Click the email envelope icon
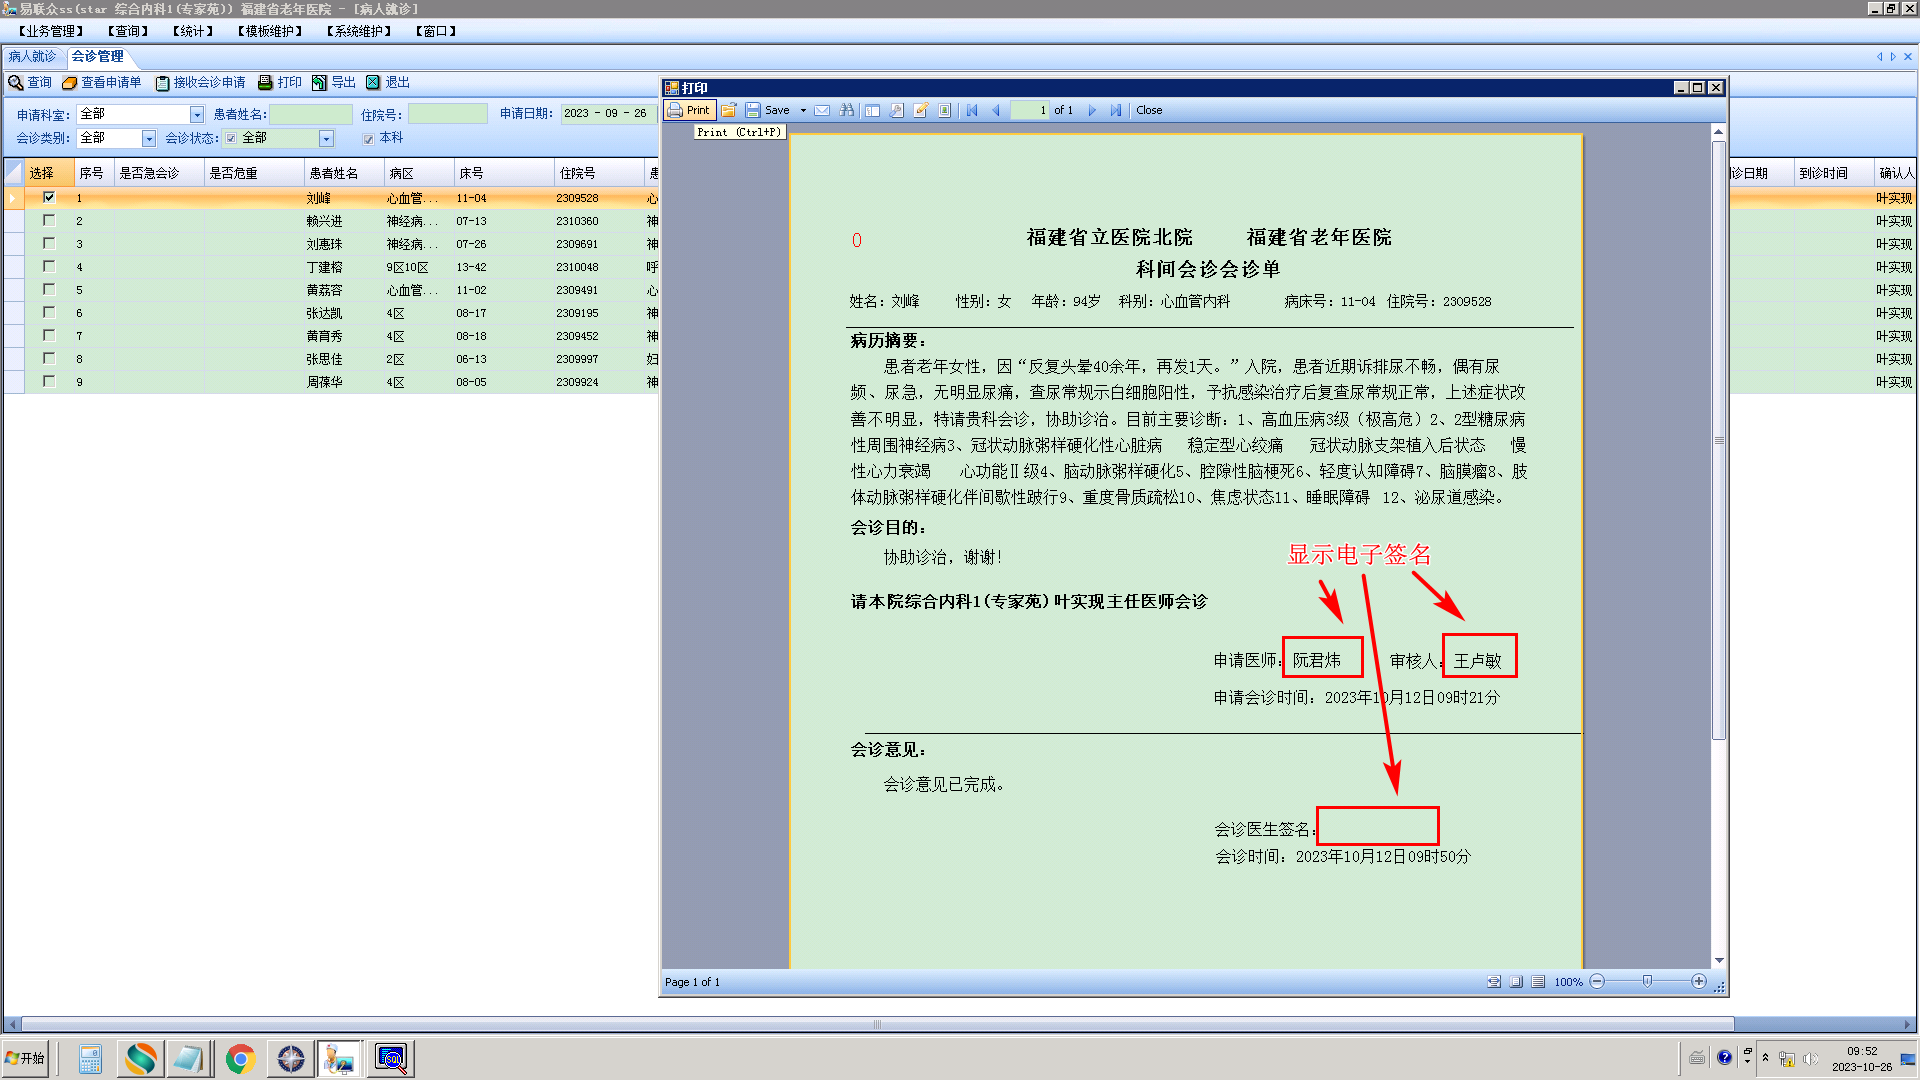Image resolution: width=1920 pixels, height=1080 pixels. pyautogui.click(x=822, y=110)
